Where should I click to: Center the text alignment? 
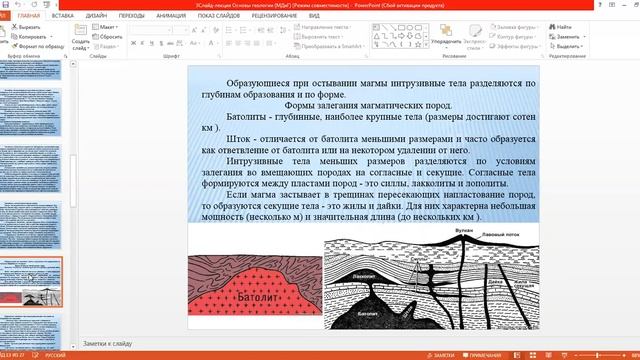point(238,43)
